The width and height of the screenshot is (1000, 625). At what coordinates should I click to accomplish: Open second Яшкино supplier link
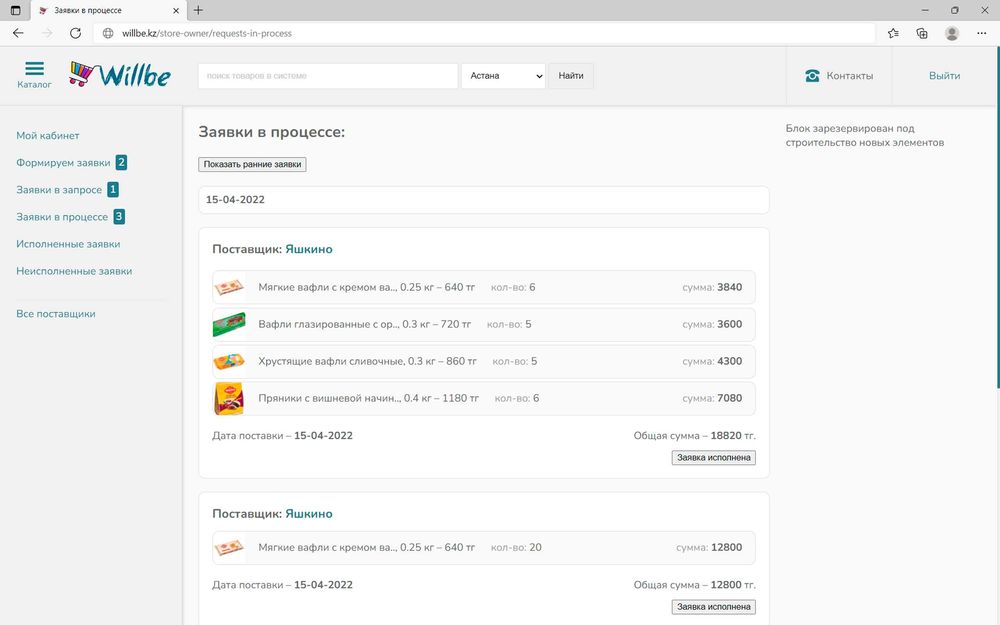point(309,514)
